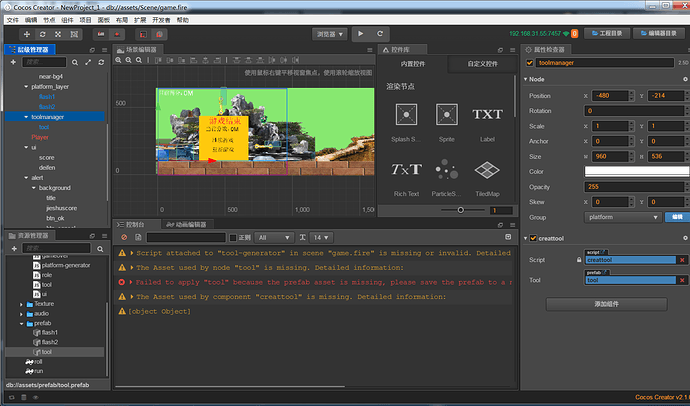
Task: Click the play preview button
Action: point(361,34)
